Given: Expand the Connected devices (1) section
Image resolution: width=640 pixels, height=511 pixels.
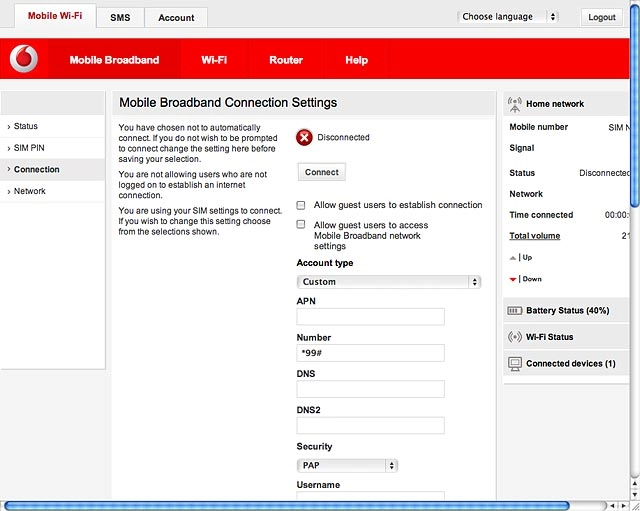Looking at the screenshot, I should pyautogui.click(x=566, y=363).
